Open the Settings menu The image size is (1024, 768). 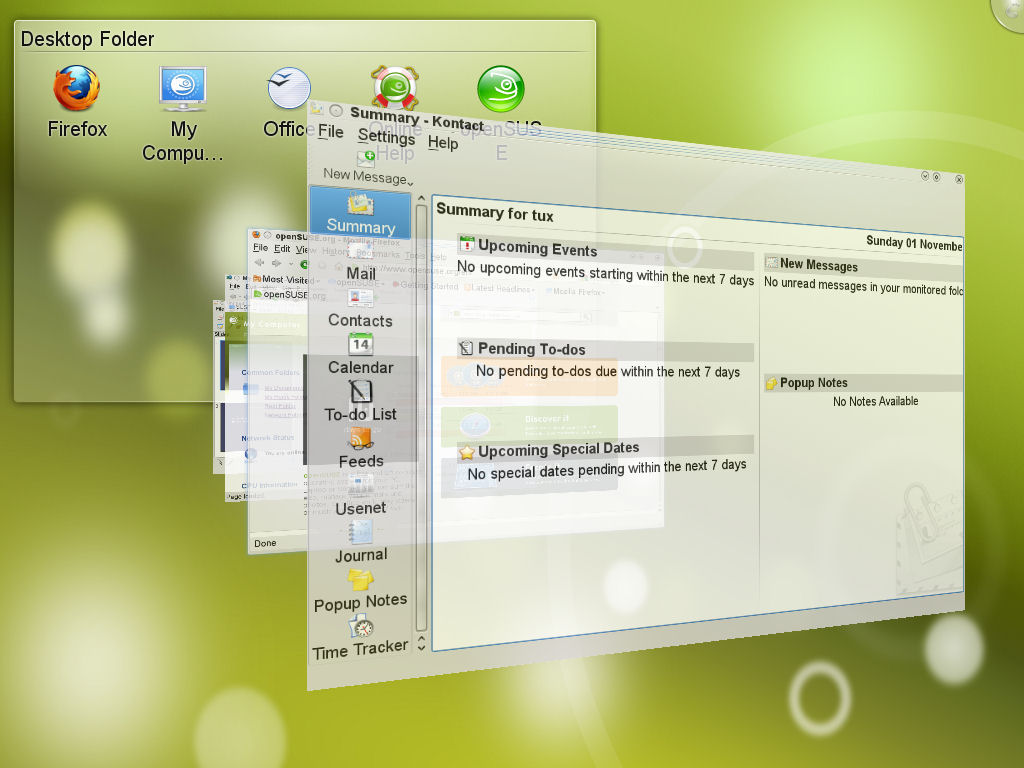click(x=387, y=137)
